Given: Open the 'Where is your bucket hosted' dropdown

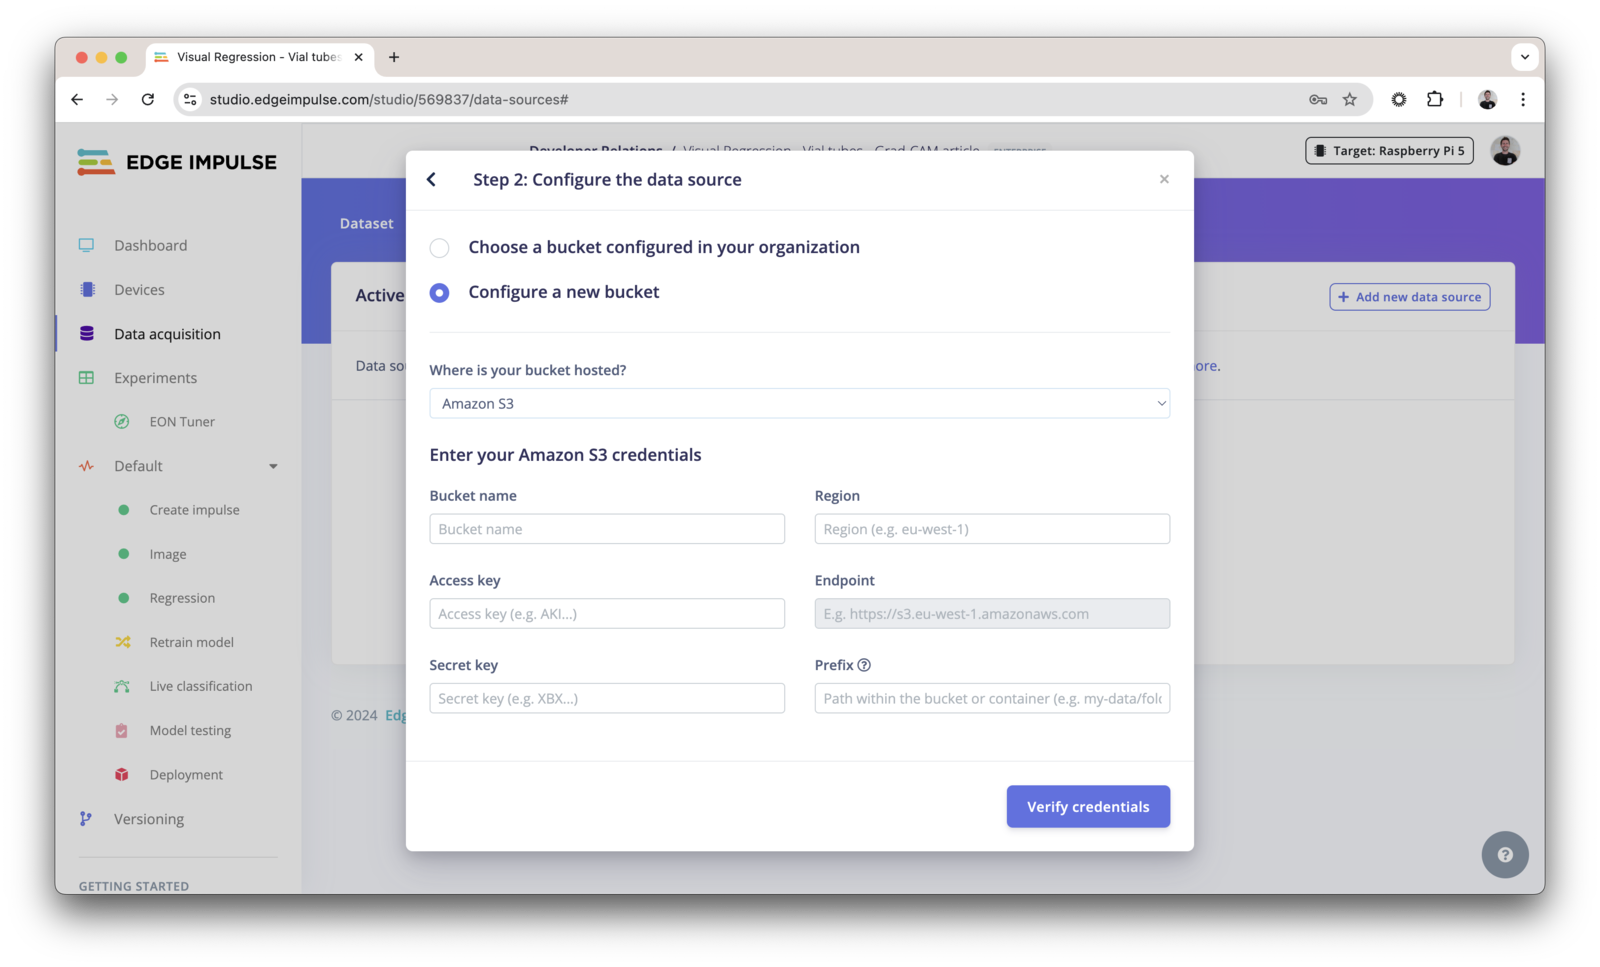Looking at the screenshot, I should click(x=799, y=403).
